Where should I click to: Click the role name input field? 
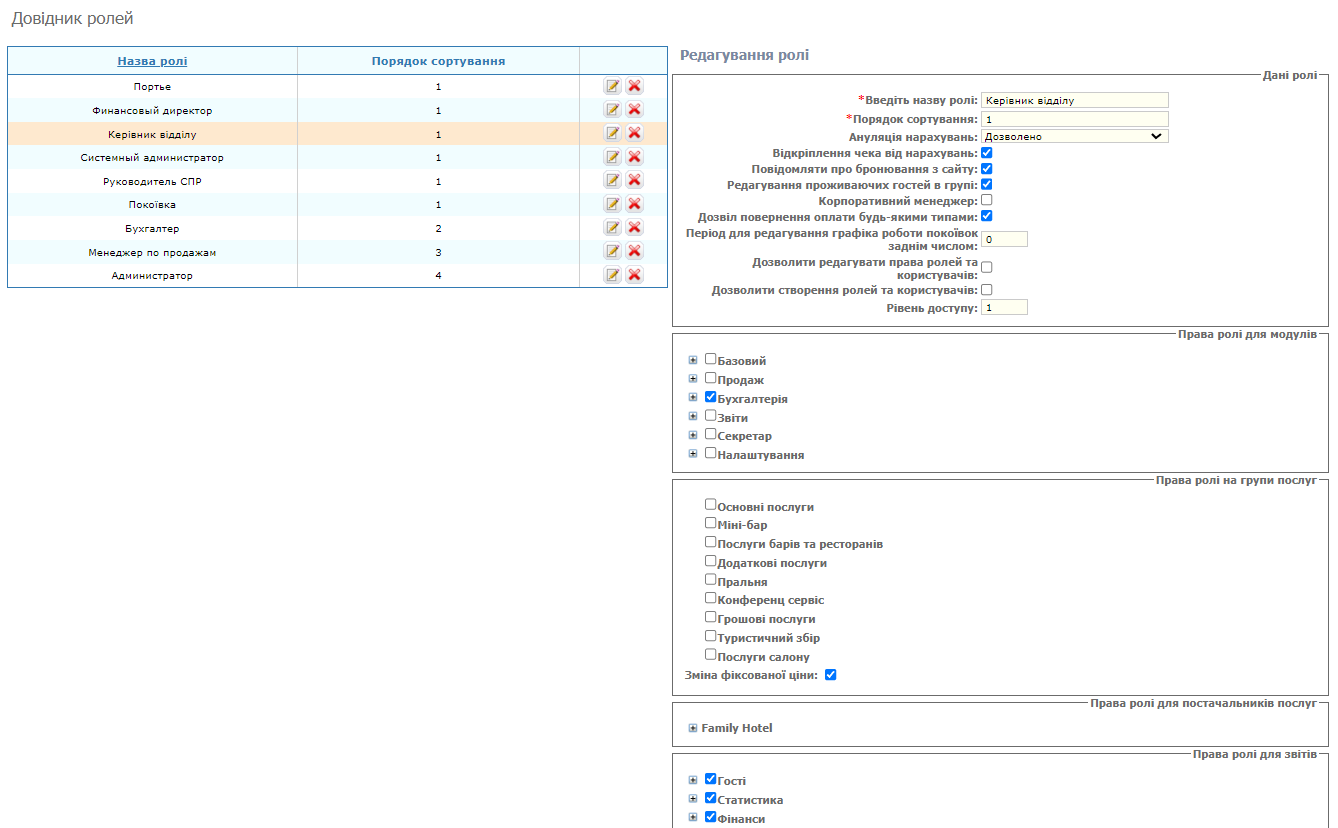coord(1074,100)
